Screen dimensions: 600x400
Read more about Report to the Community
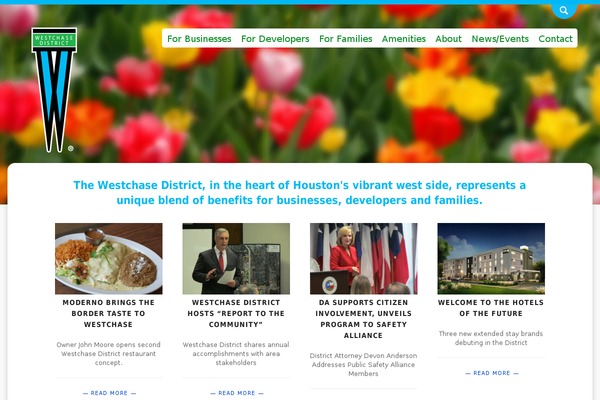coord(237,393)
